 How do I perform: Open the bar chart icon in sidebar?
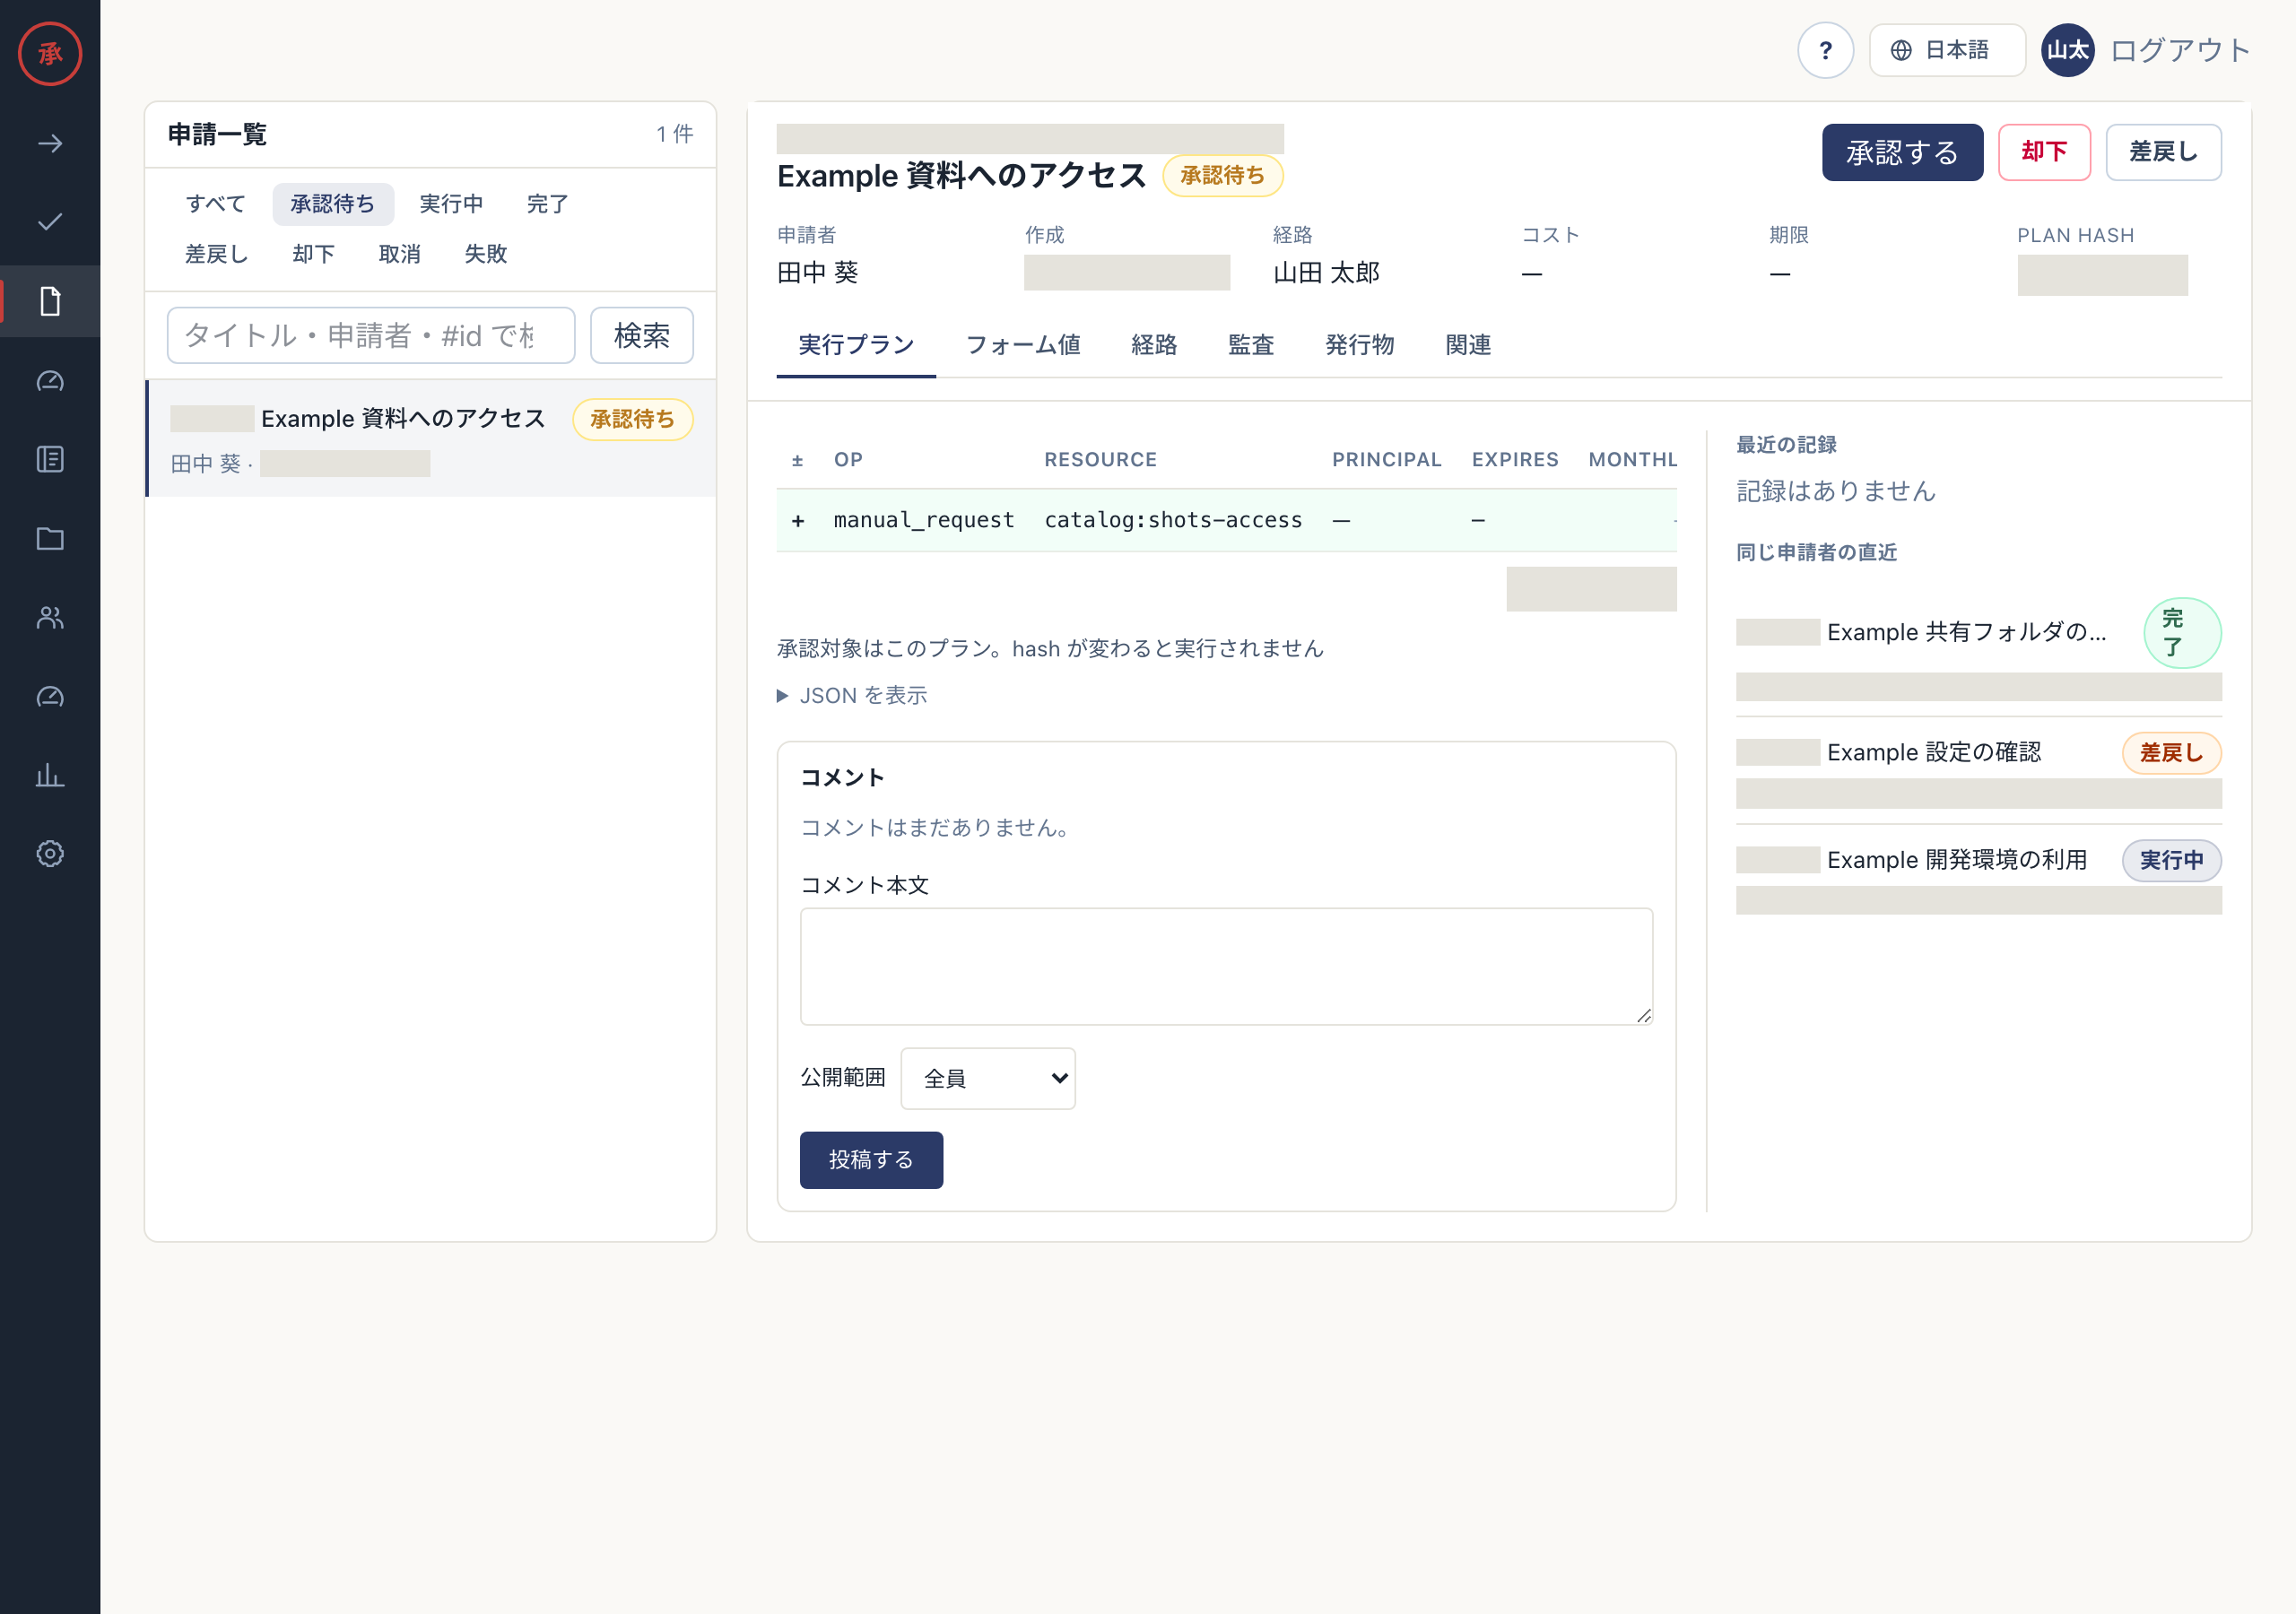tap(50, 775)
